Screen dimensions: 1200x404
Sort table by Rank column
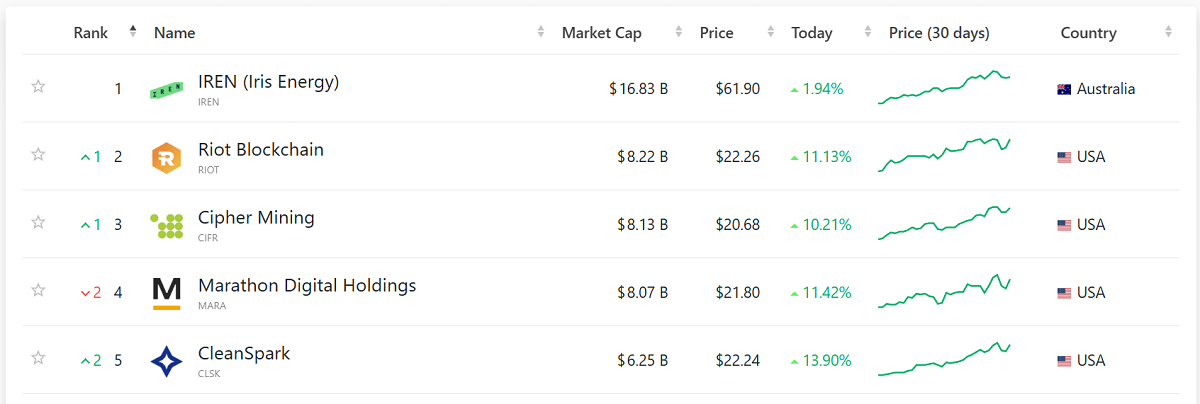pos(91,33)
